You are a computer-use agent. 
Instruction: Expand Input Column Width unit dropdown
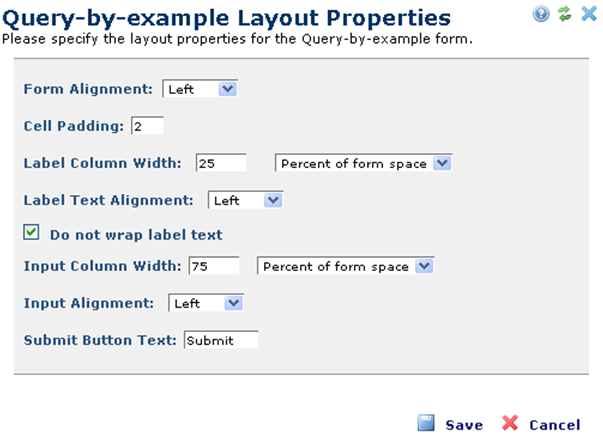pyautogui.click(x=345, y=266)
